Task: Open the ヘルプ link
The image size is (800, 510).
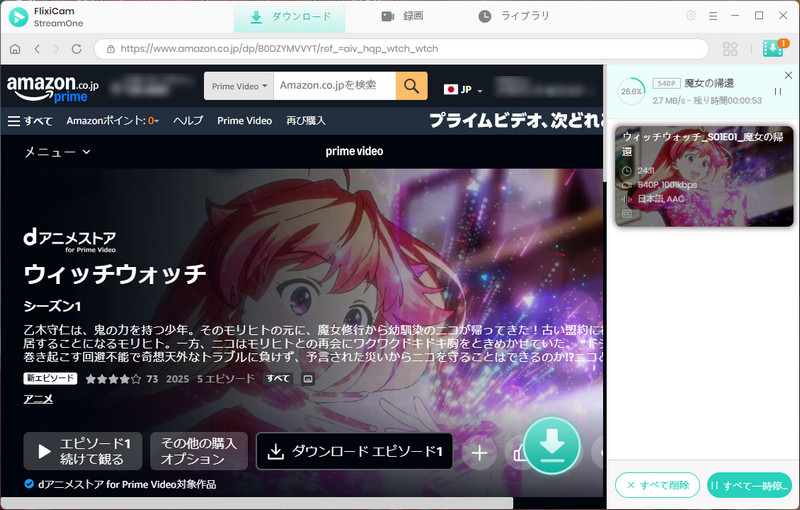Action: coord(188,121)
